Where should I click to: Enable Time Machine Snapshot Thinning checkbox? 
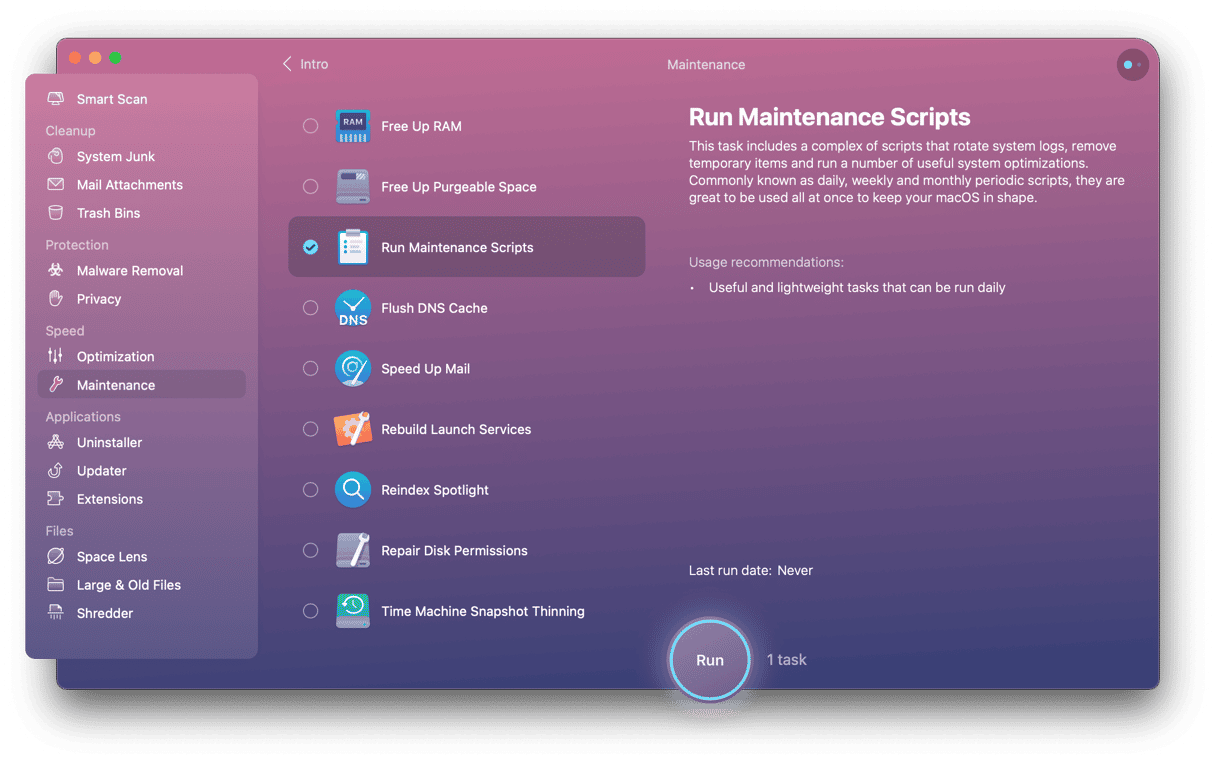point(311,611)
